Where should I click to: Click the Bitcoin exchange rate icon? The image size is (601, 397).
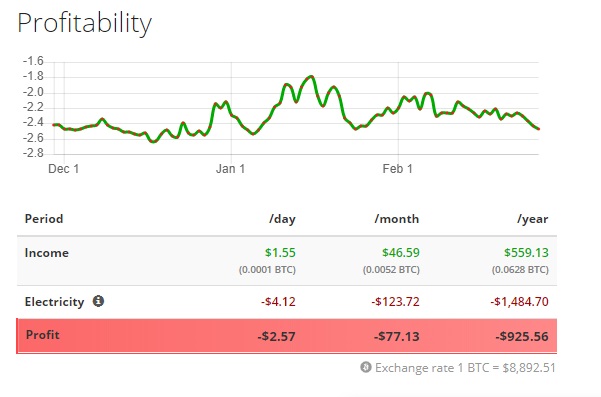click(366, 367)
